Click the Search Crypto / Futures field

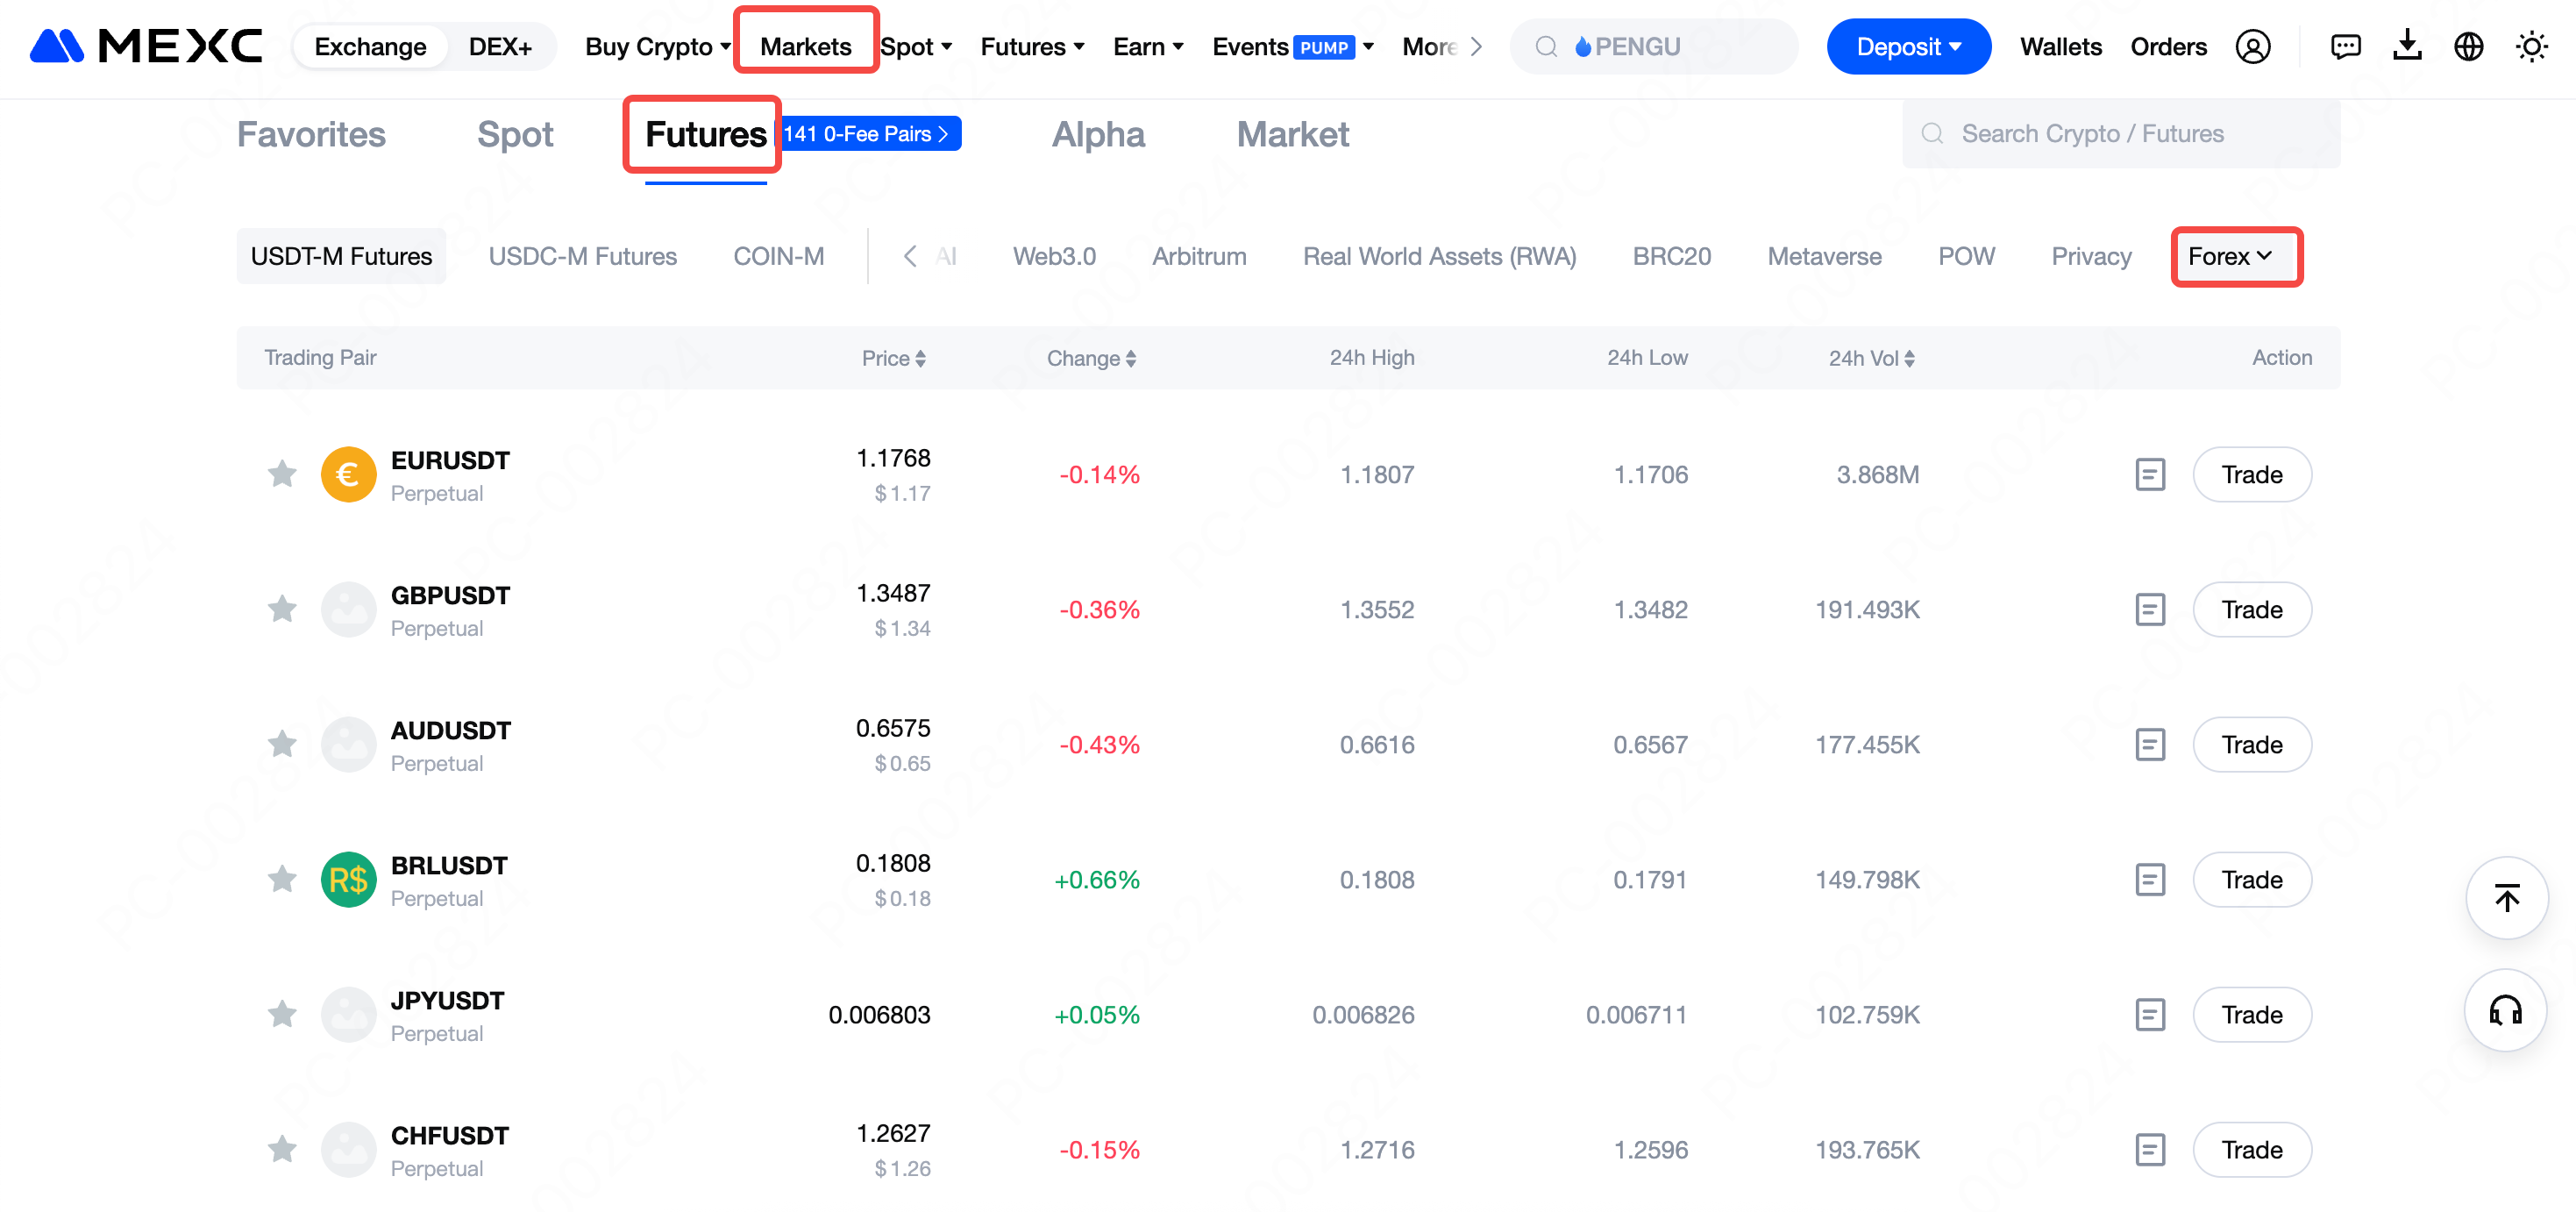2120,134
